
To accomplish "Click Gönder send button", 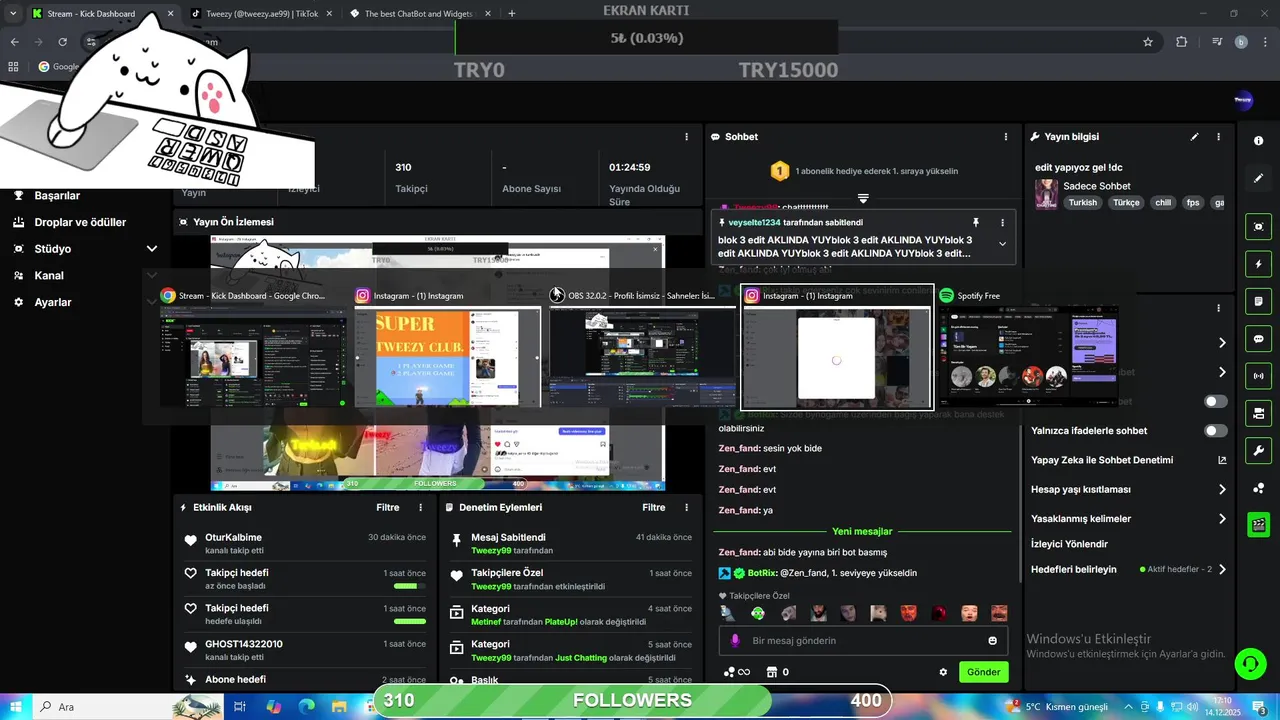I will 983,672.
